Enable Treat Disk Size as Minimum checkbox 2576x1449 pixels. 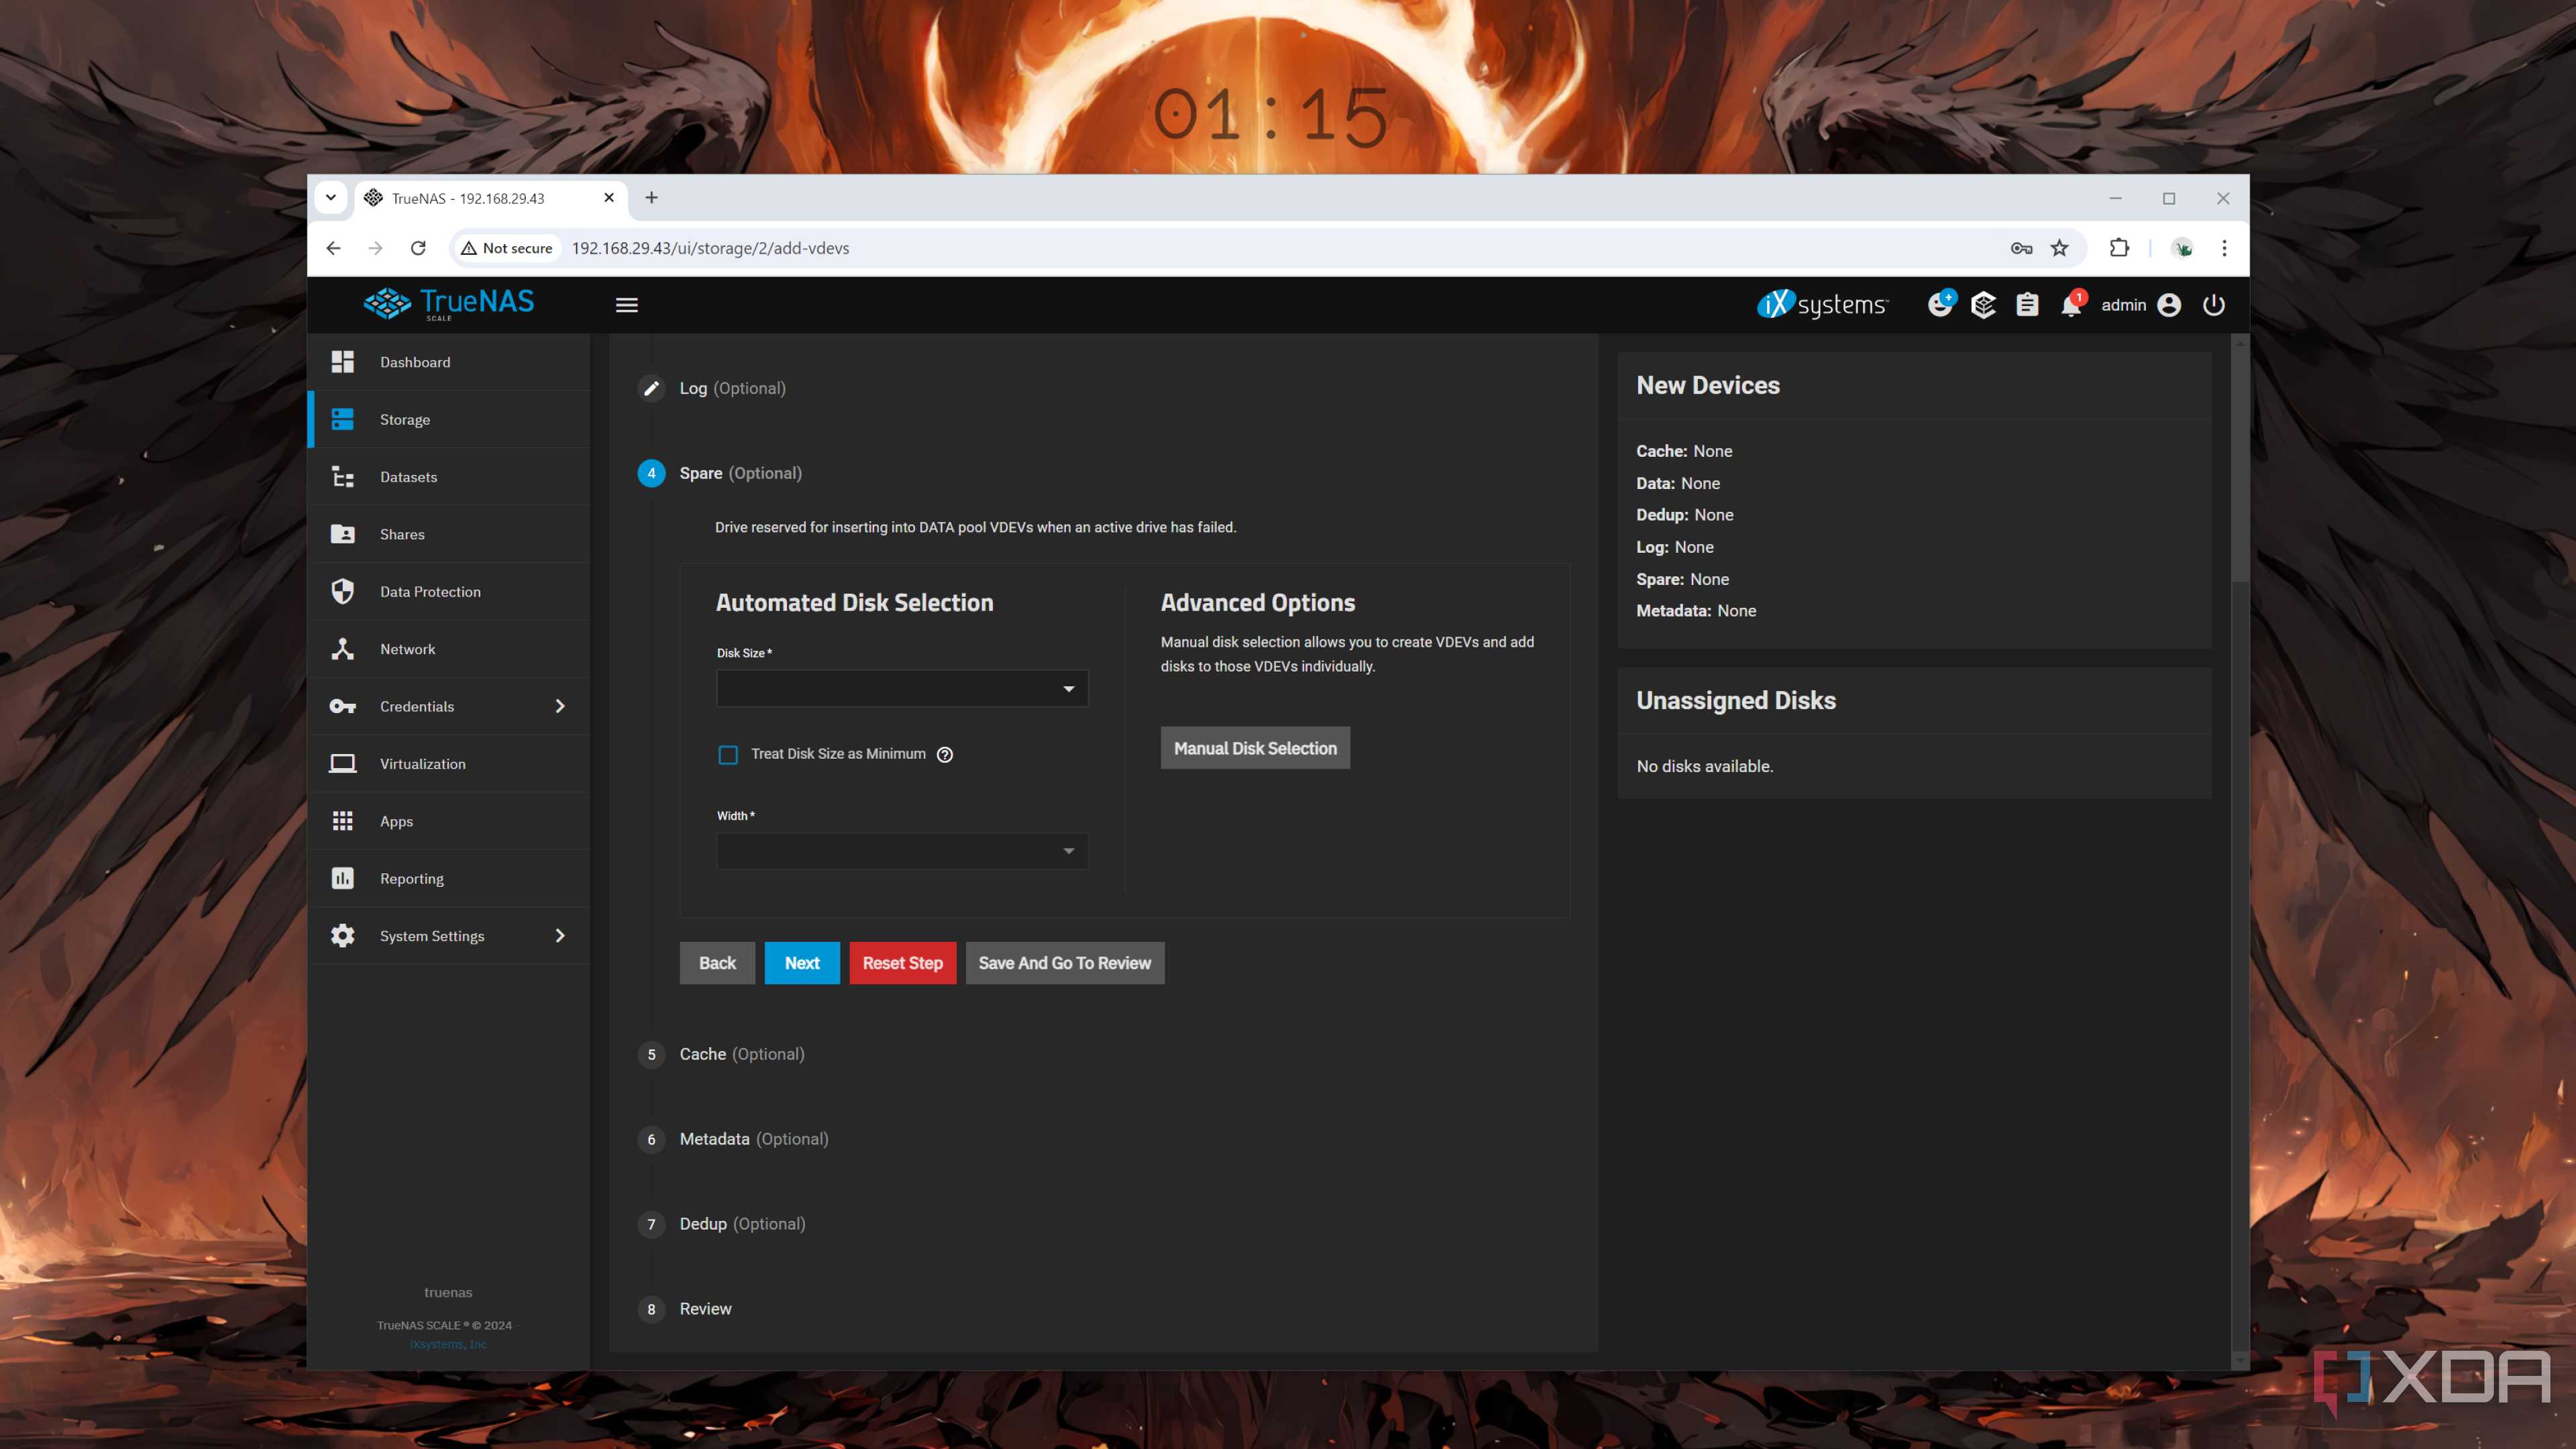[x=728, y=754]
